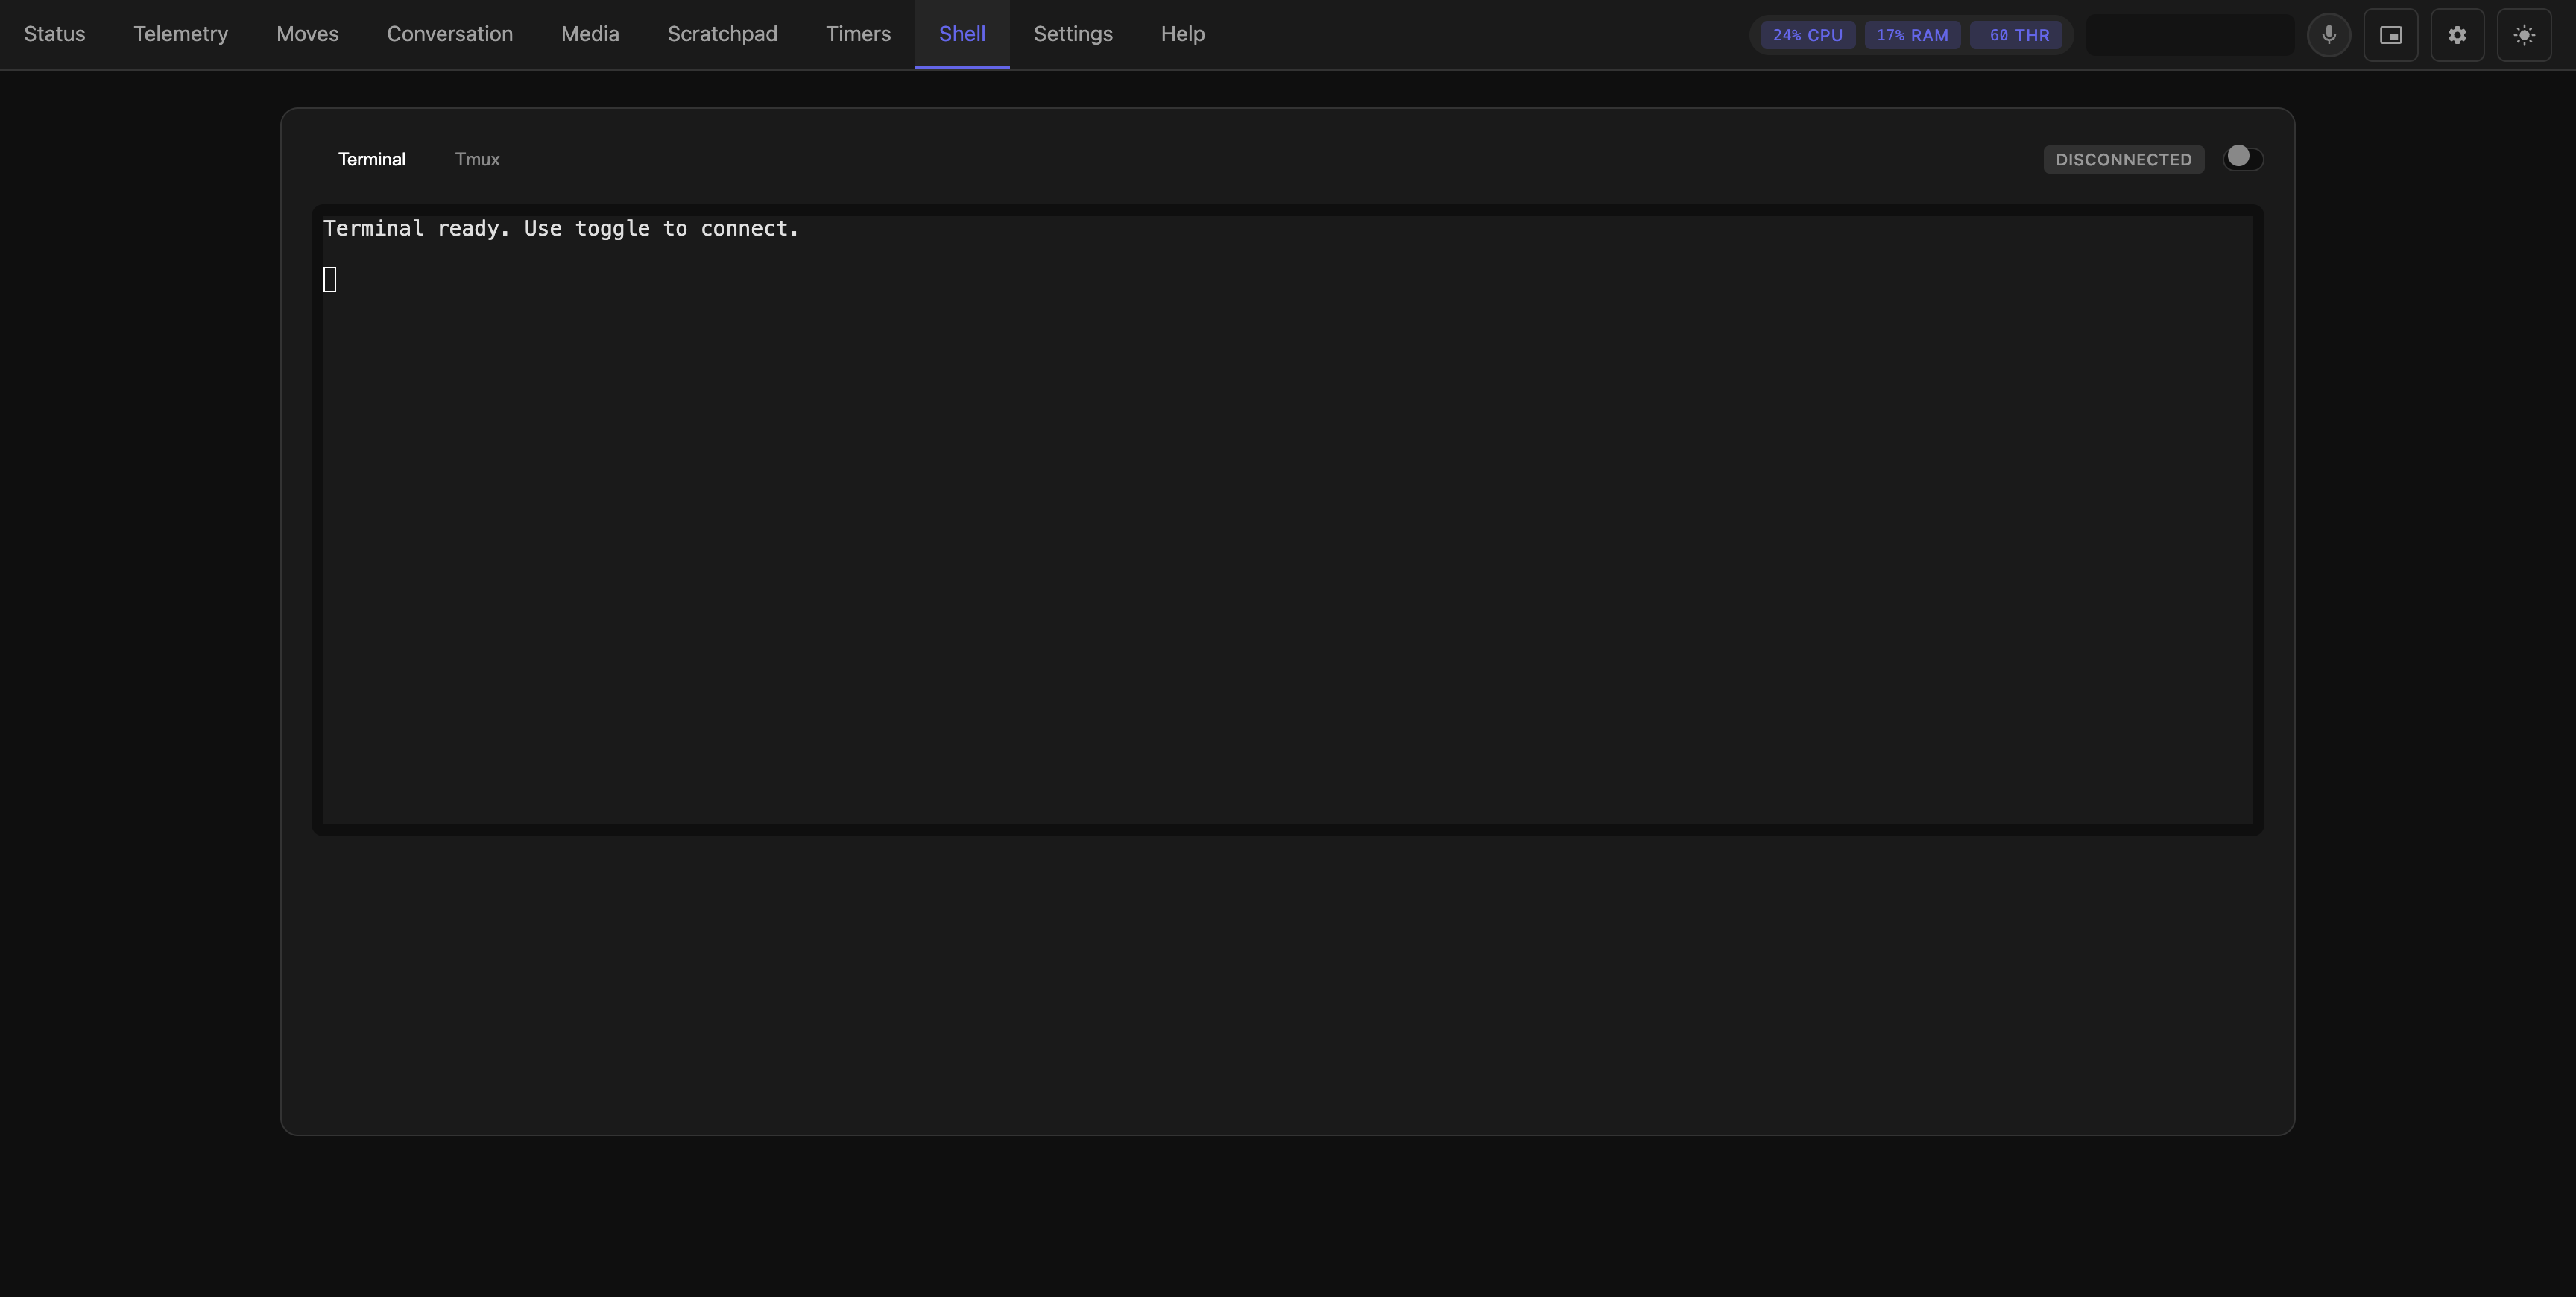
Task: Click the 60 THR indicator
Action: tap(2015, 35)
